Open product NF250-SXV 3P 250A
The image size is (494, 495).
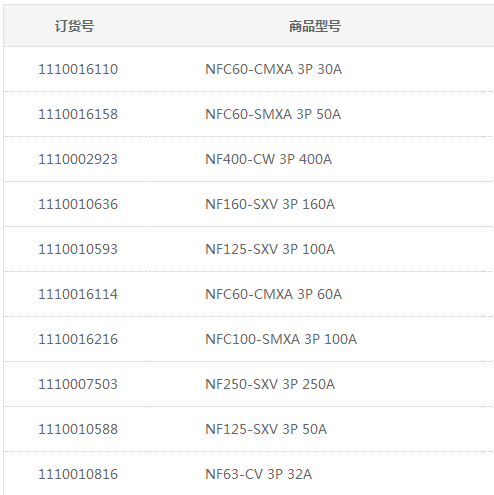pyautogui.click(x=270, y=384)
